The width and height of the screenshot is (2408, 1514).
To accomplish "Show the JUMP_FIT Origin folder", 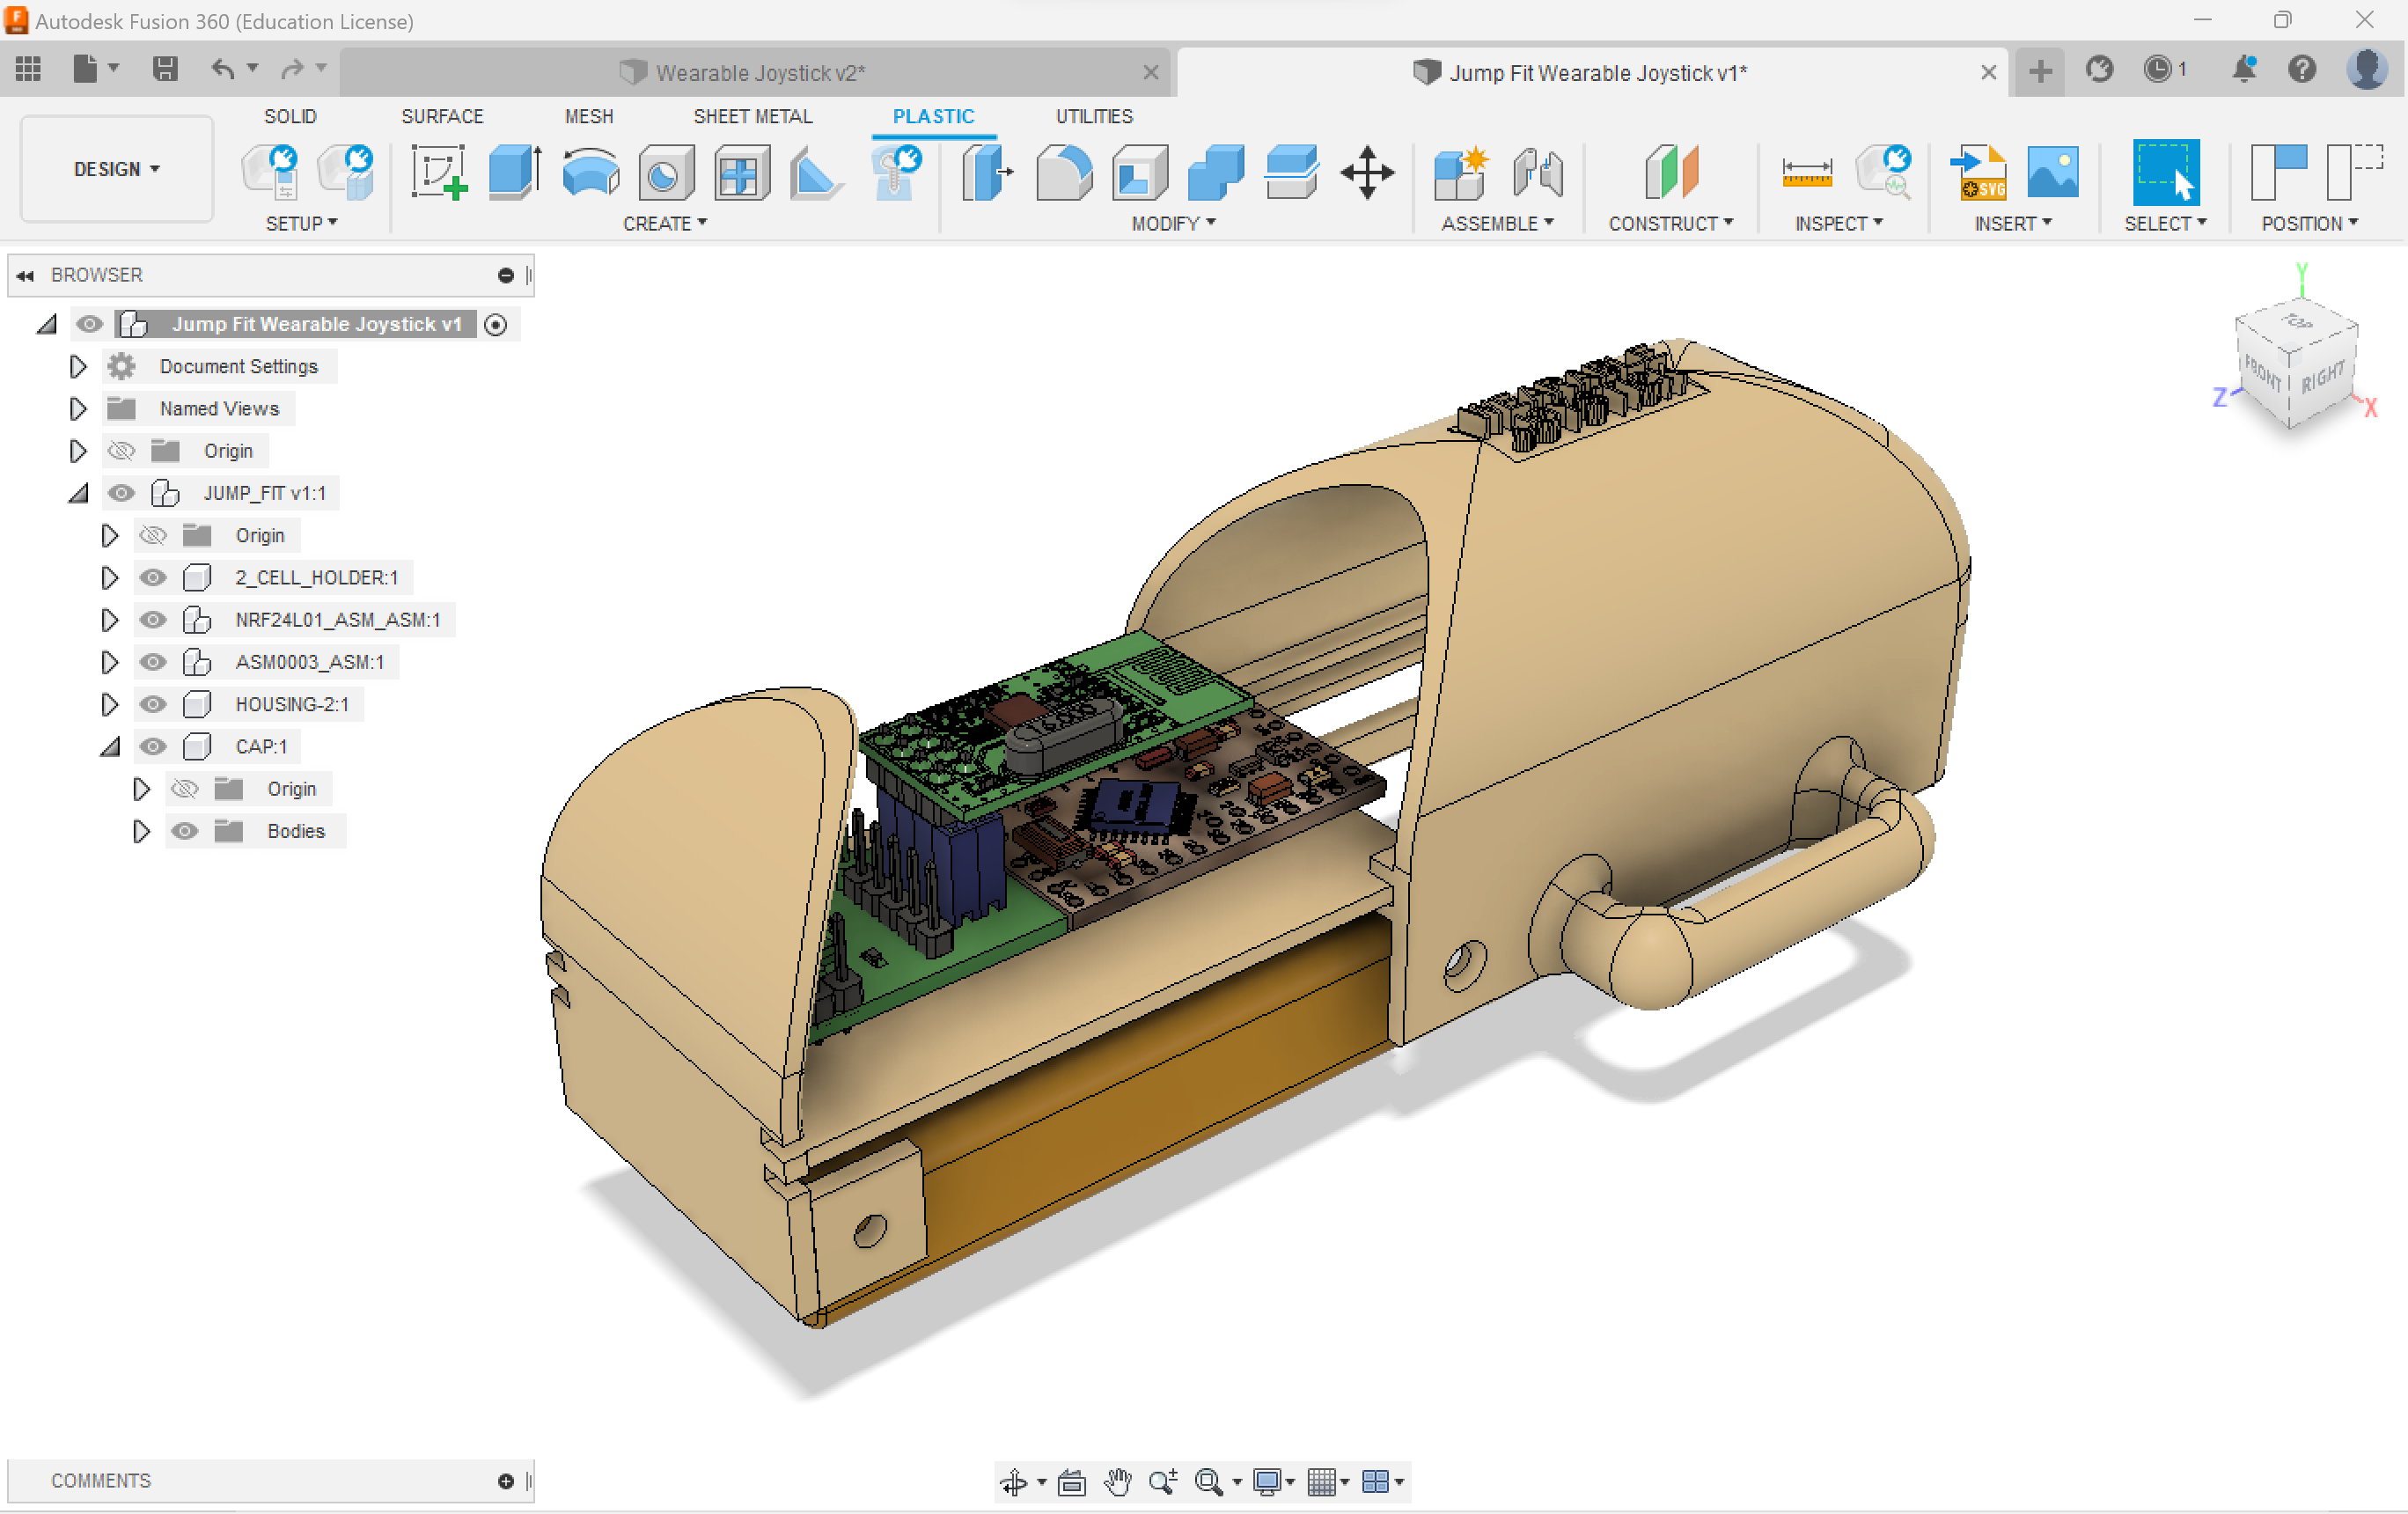I will (152, 535).
